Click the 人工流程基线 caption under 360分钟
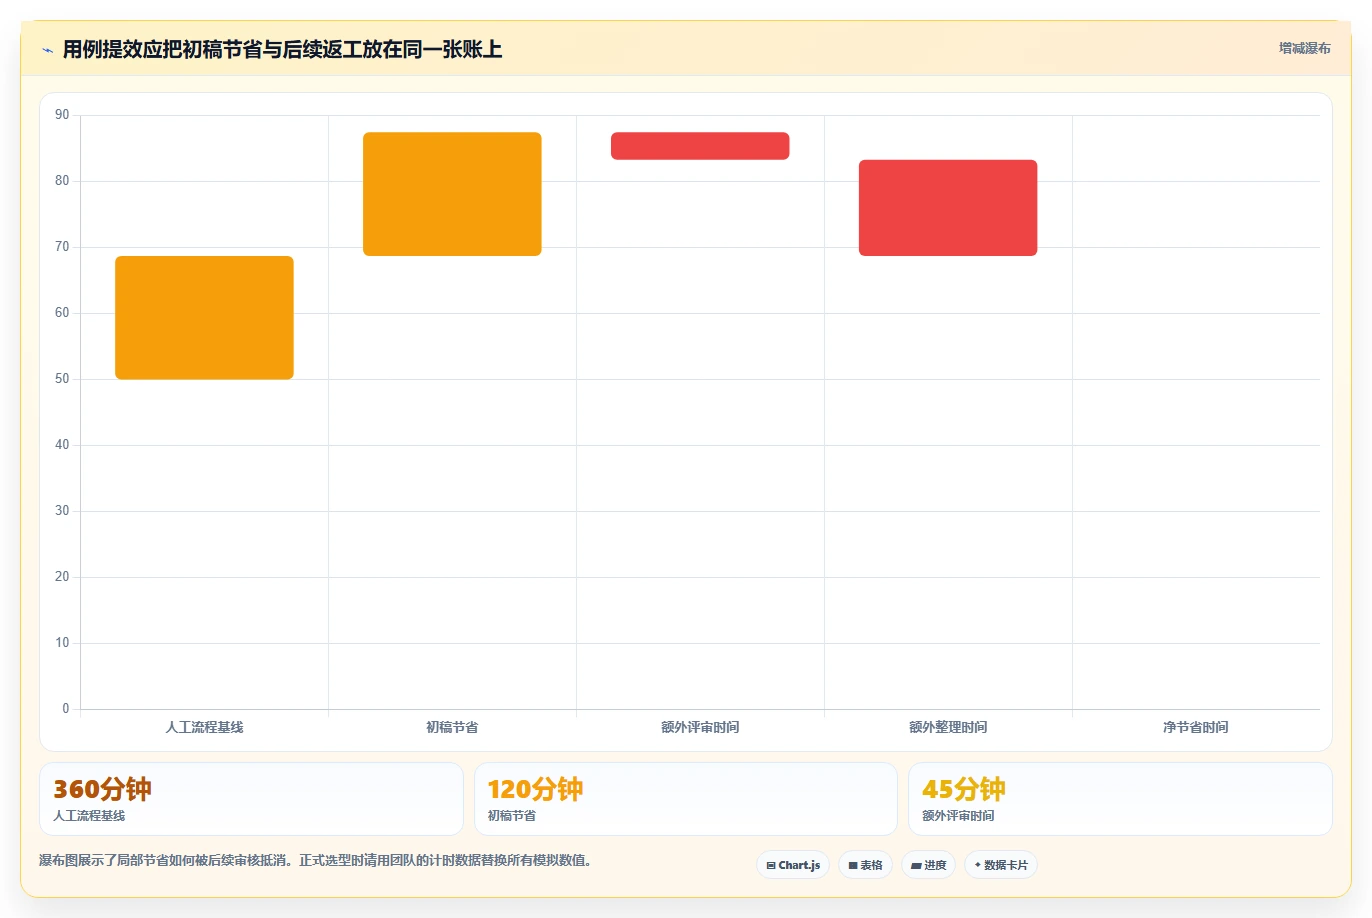The height and width of the screenshot is (918, 1372). pyautogui.click(x=89, y=816)
